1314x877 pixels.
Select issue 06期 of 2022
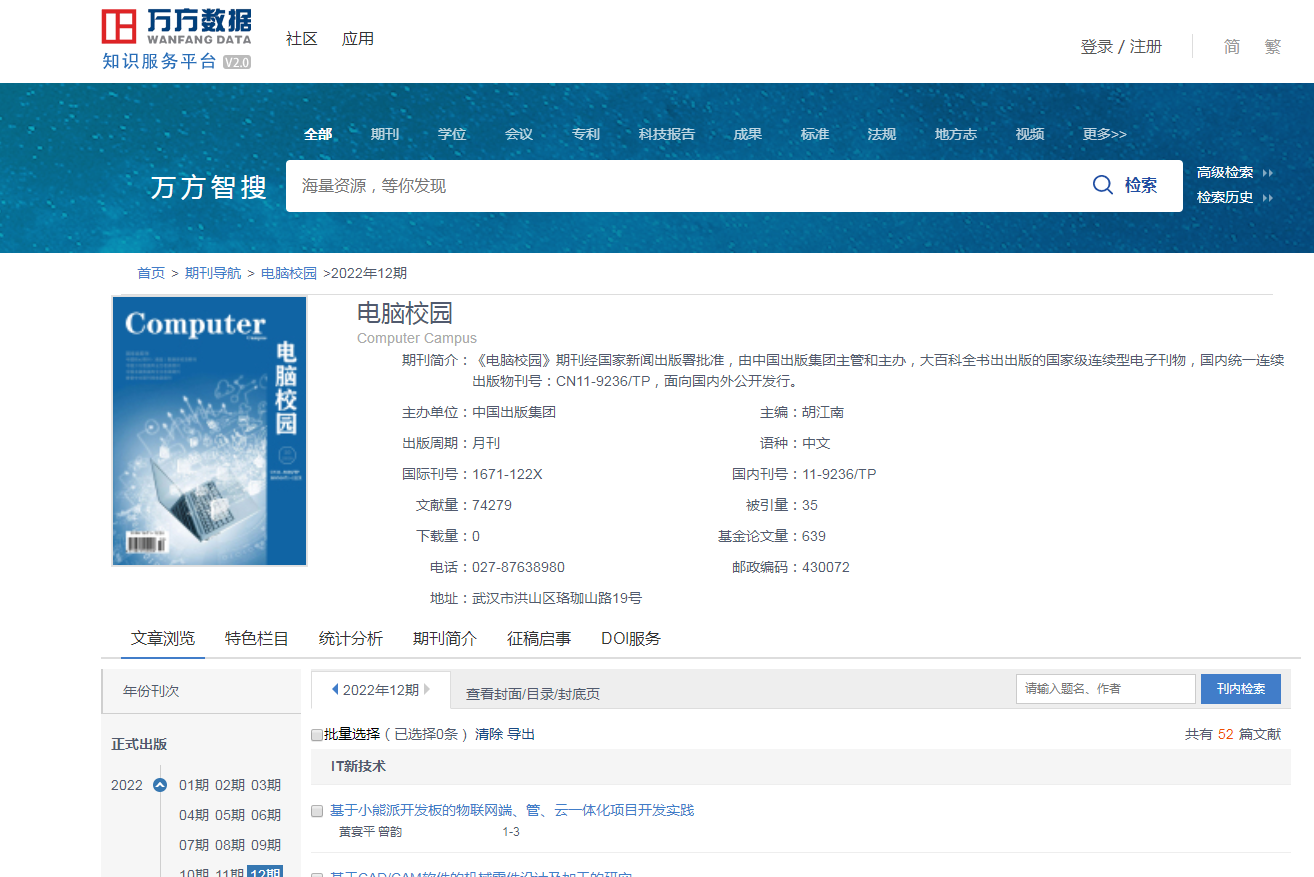click(266, 815)
